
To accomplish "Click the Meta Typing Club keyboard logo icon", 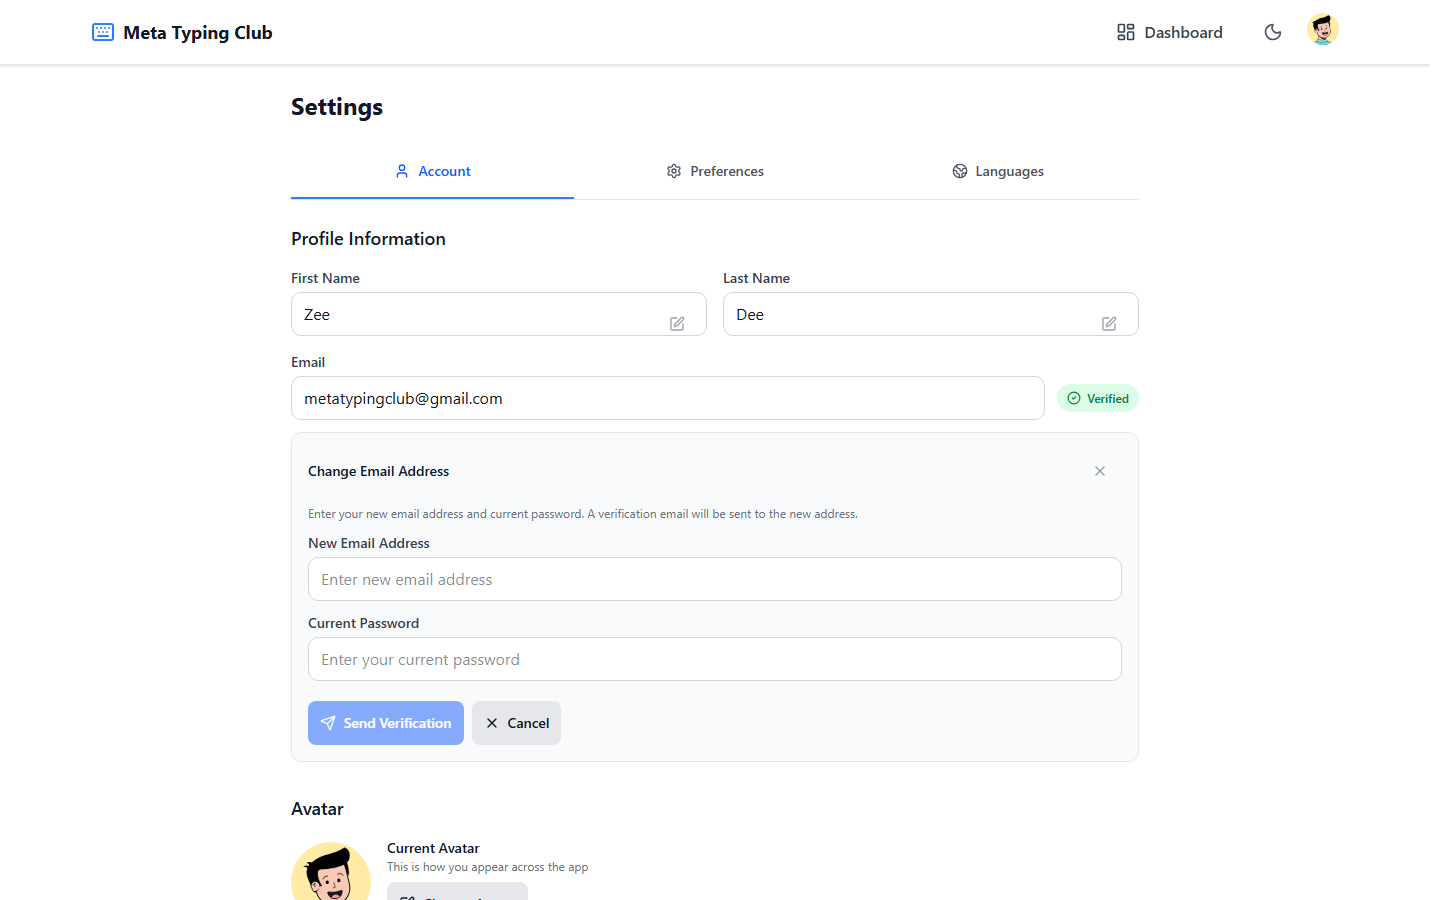I will pos(103,32).
